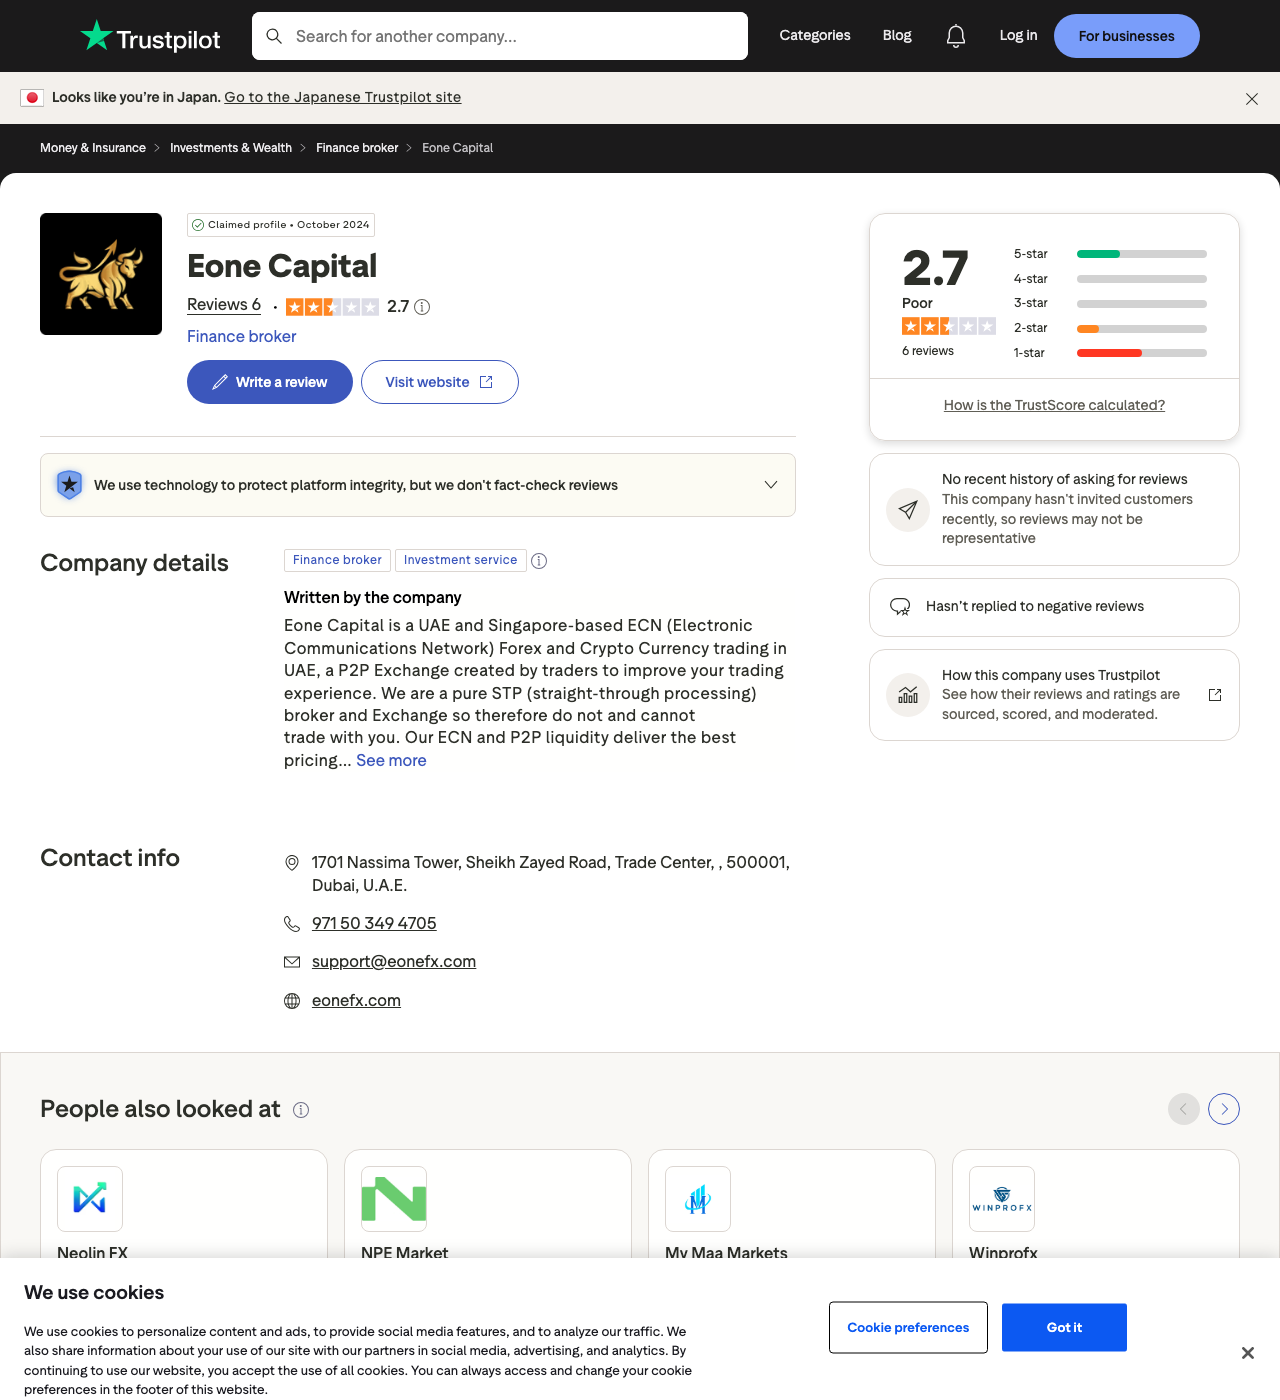Viewport: 1280px width, 1400px height.
Task: Click the Investment service tag
Action: click(x=460, y=560)
